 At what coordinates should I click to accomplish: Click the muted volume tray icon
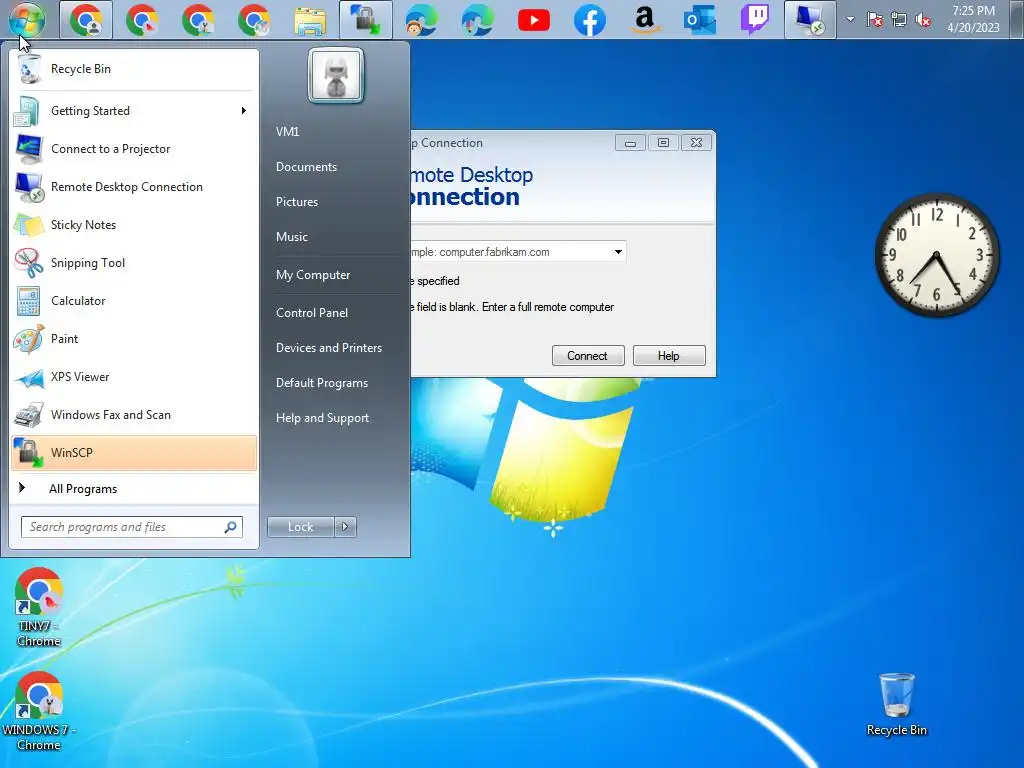[923, 20]
